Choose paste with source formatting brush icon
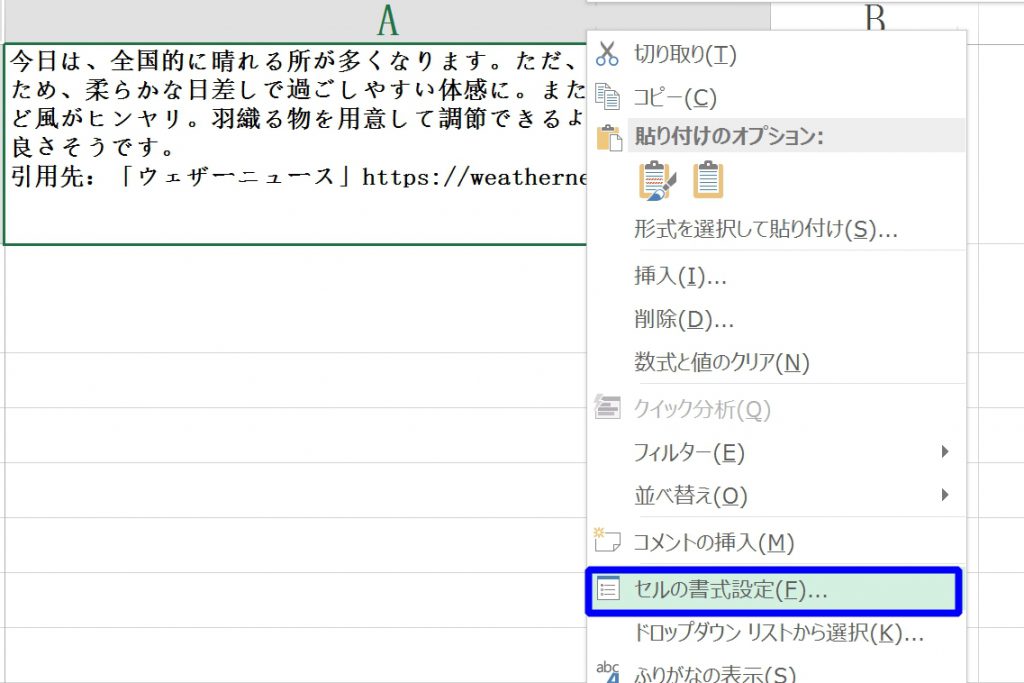This screenshot has width=1024, height=683. 656,180
